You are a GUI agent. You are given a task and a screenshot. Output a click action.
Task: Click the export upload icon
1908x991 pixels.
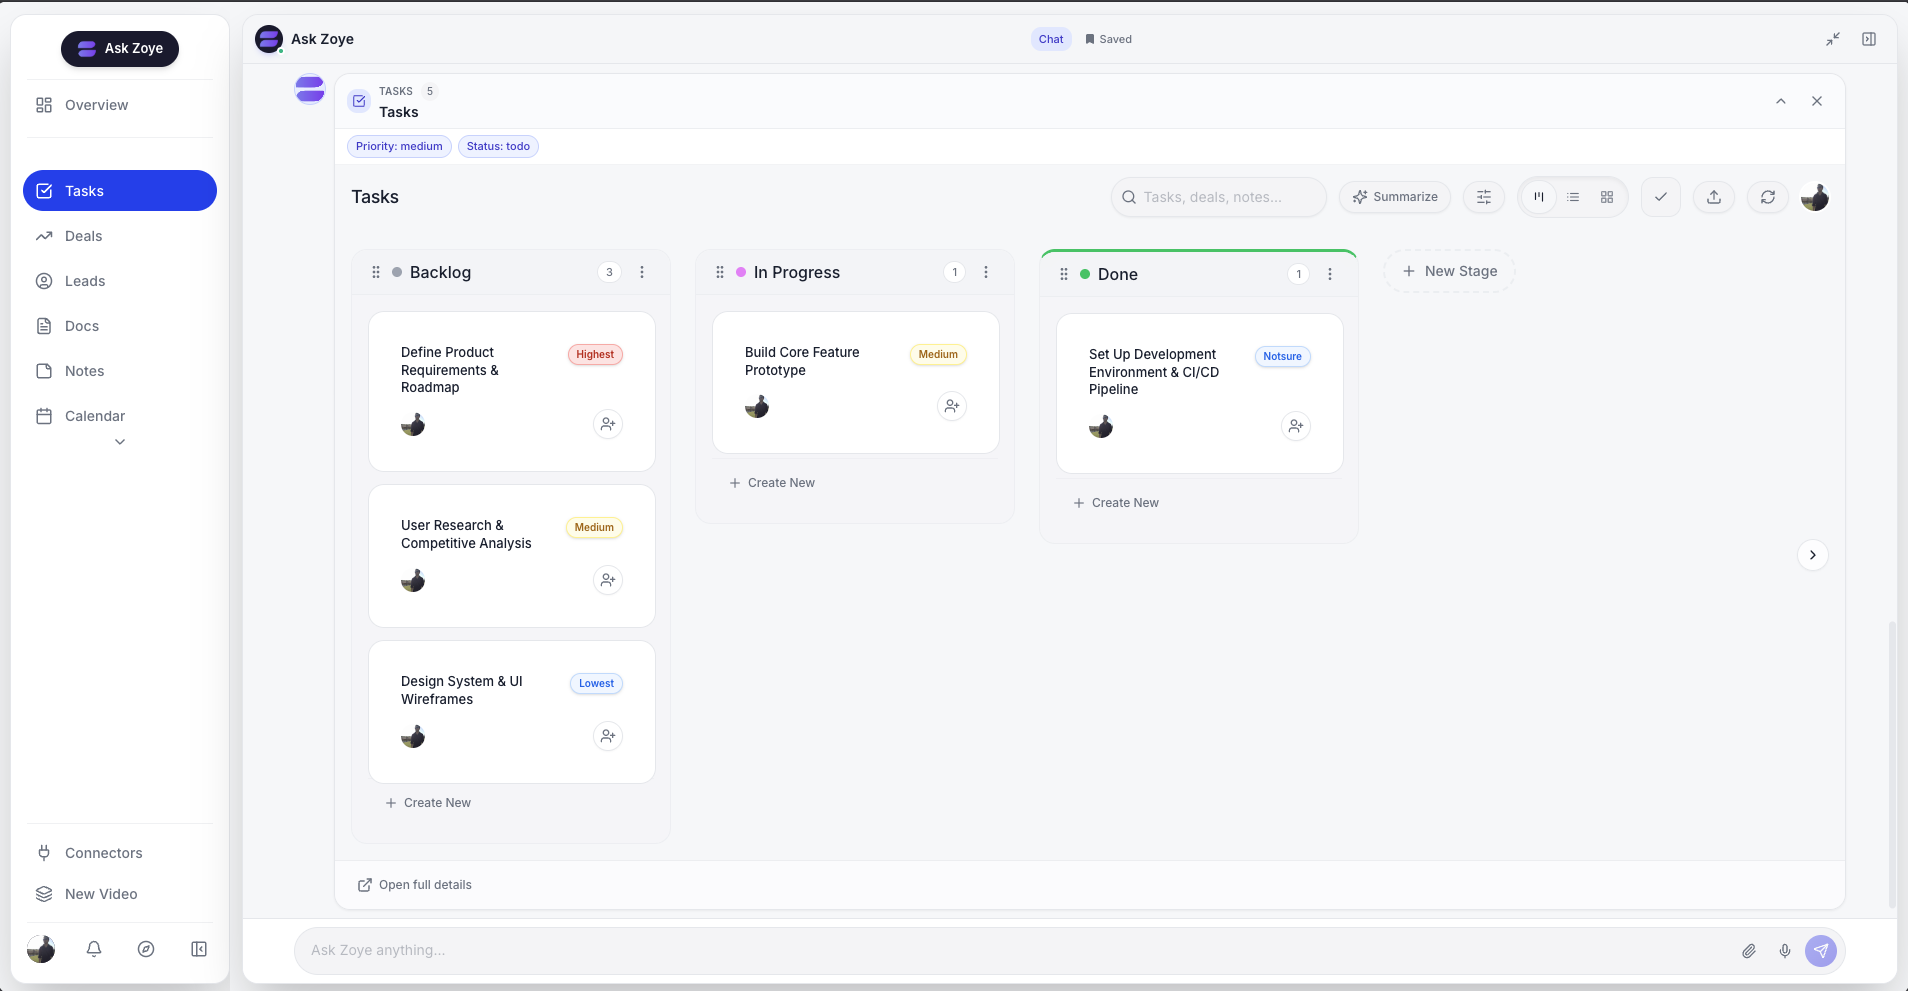coord(1714,197)
